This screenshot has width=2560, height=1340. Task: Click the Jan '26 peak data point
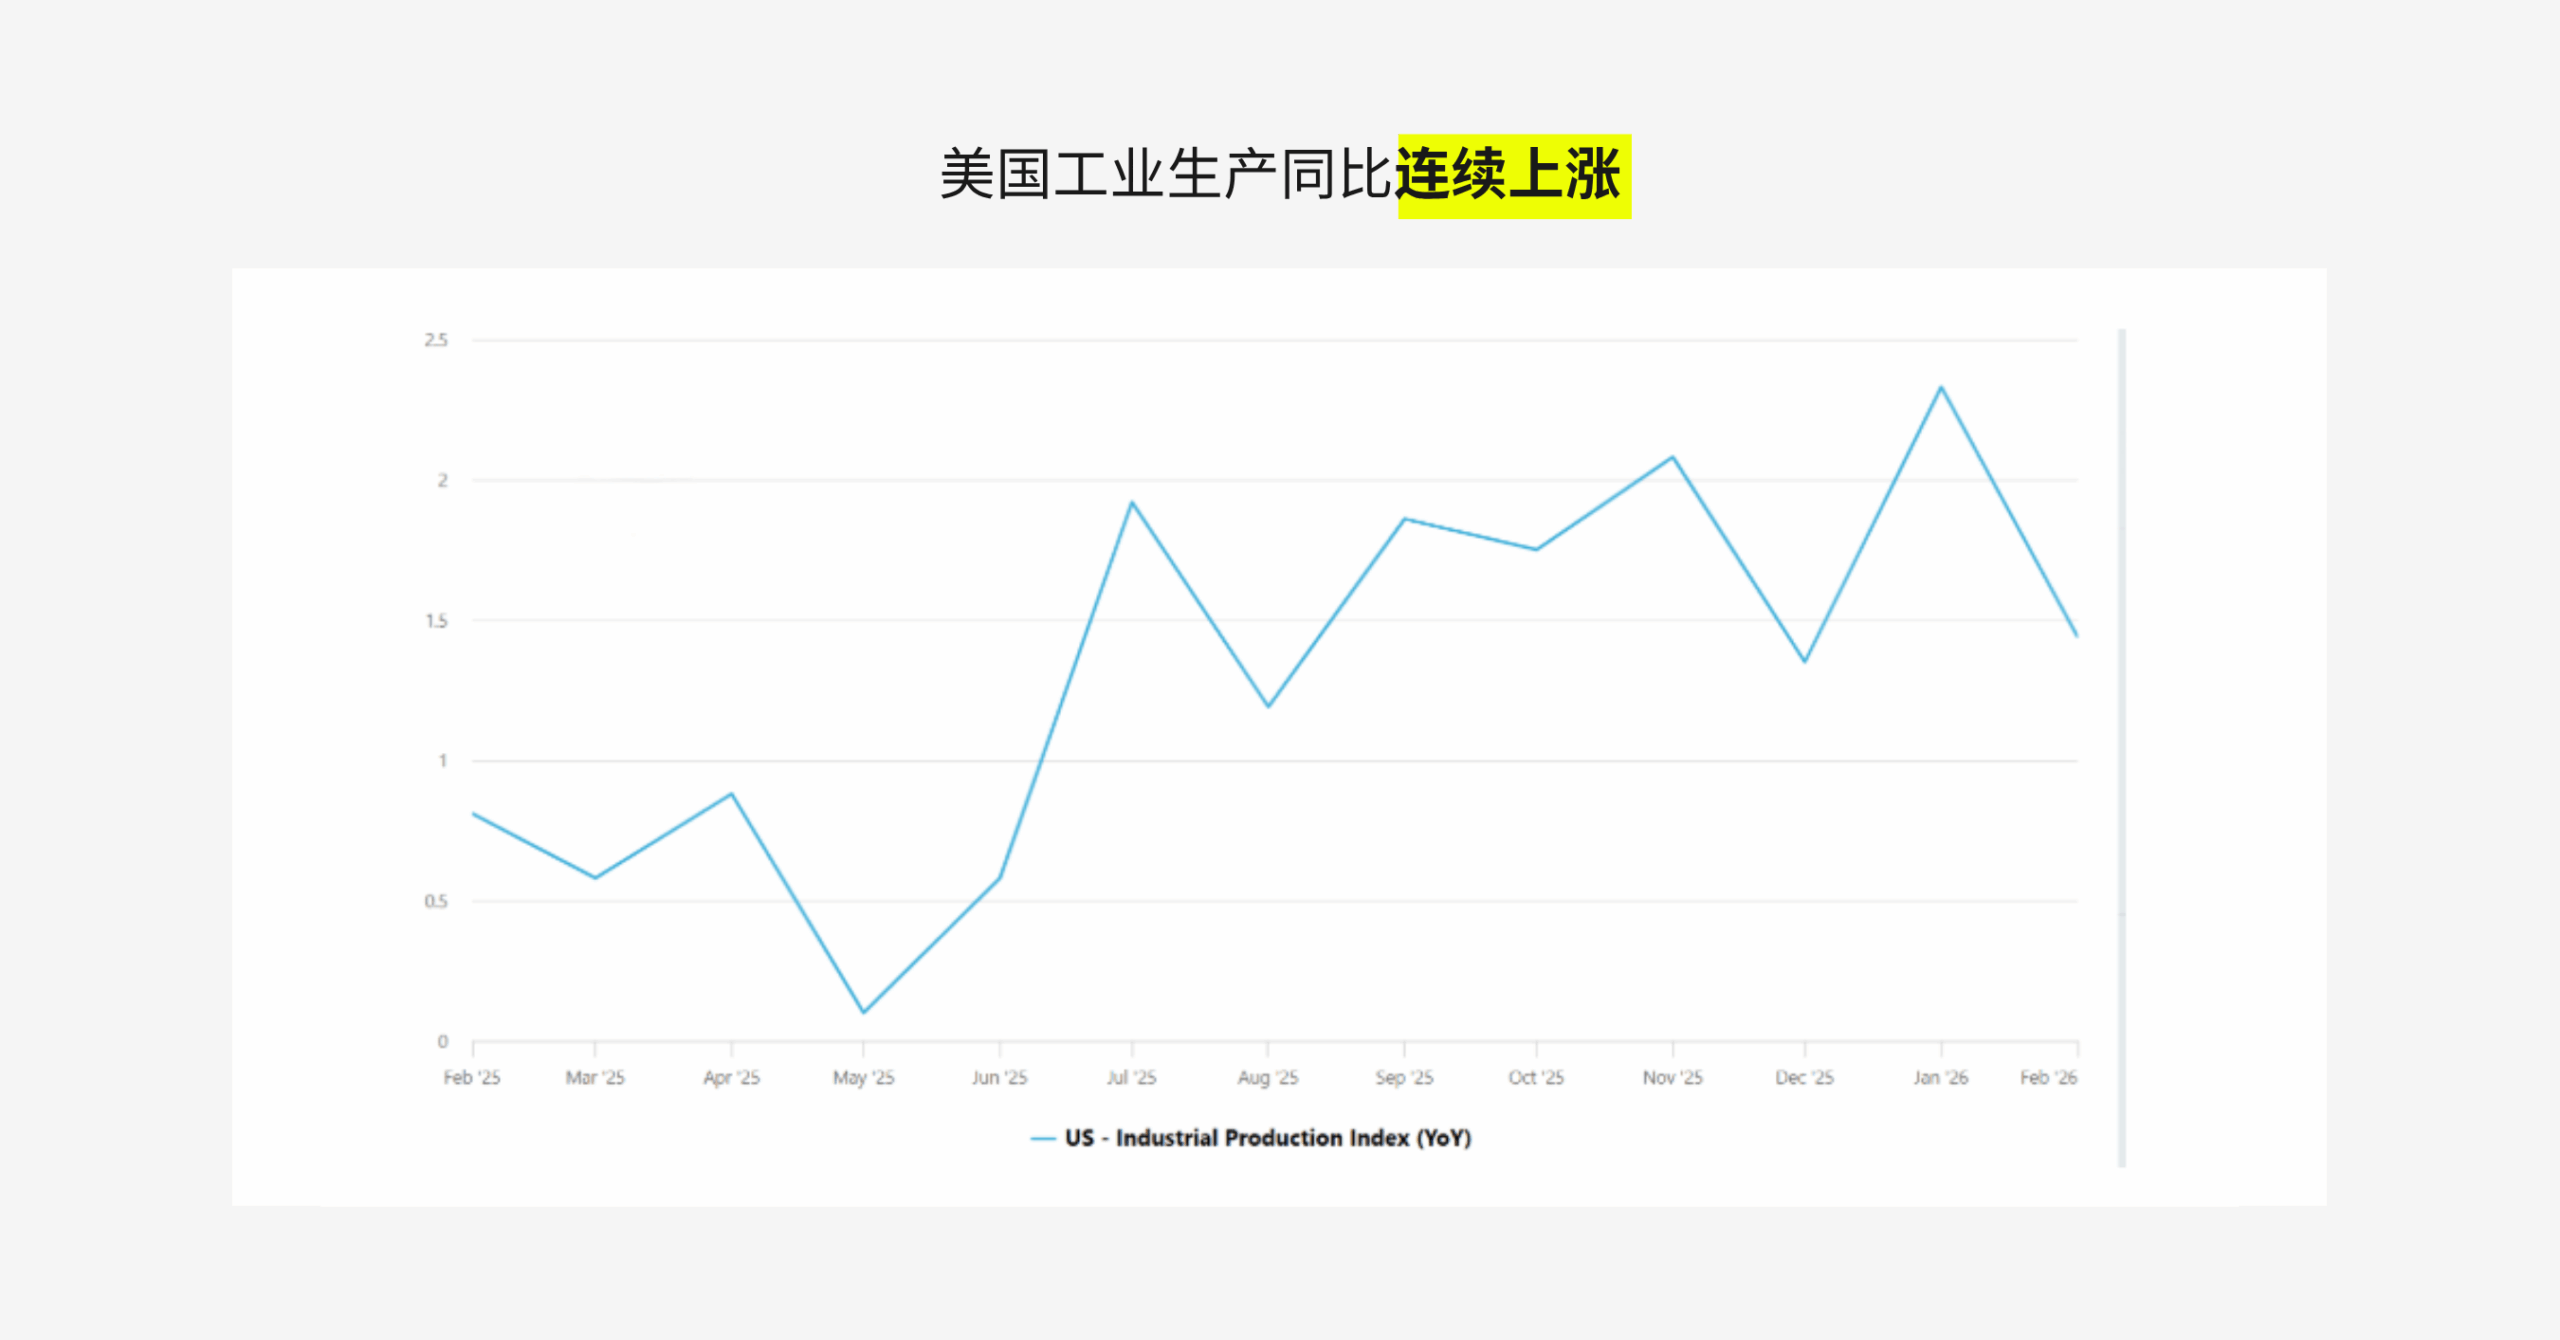(1940, 387)
